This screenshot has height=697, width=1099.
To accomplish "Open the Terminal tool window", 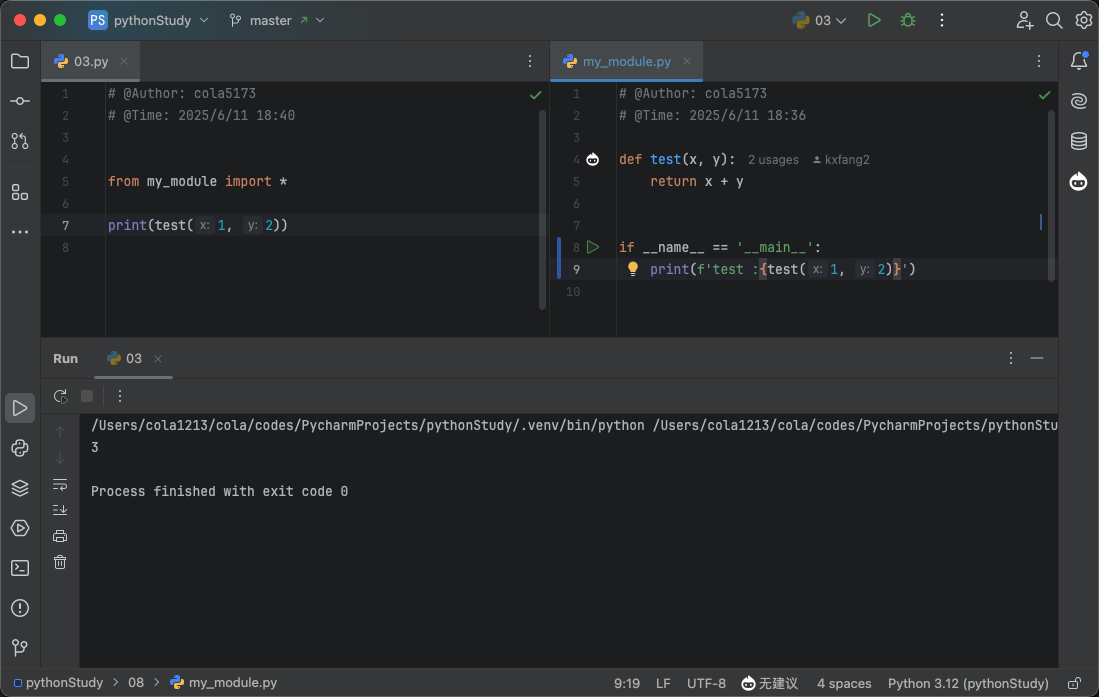I will (x=20, y=568).
